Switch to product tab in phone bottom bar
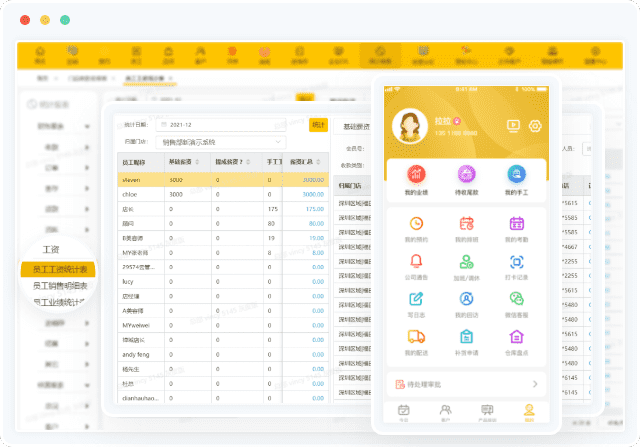640x447 pixels. [x=487, y=412]
